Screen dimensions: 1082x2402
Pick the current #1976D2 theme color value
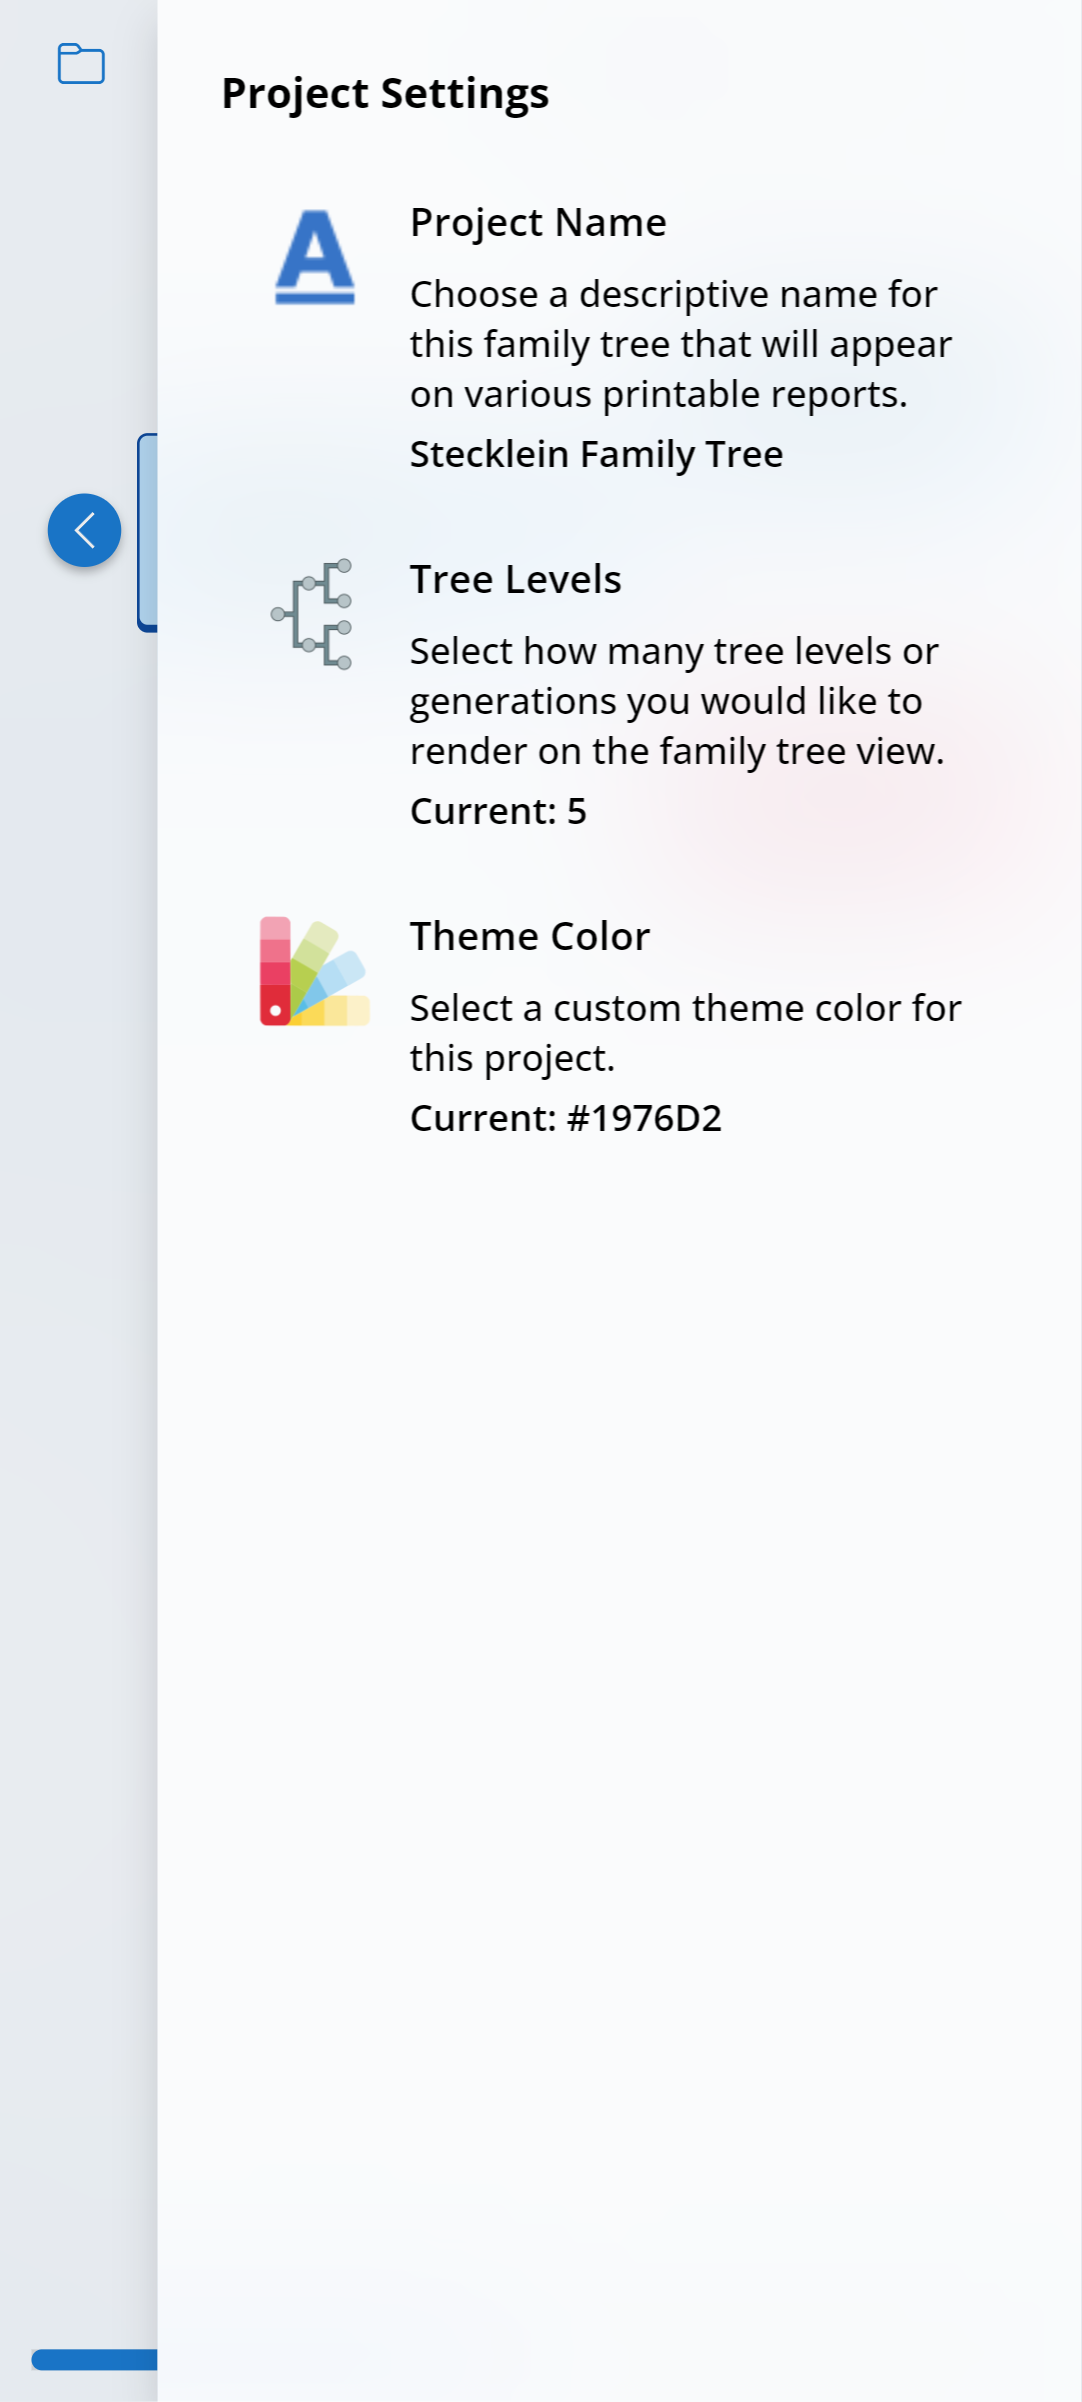point(565,1118)
